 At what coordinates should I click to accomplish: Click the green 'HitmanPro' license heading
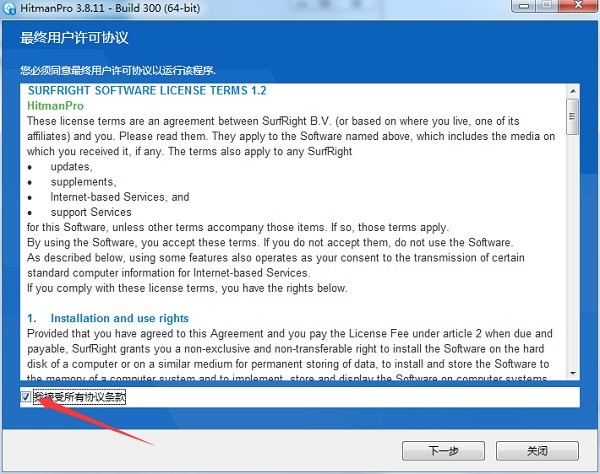tap(55, 106)
